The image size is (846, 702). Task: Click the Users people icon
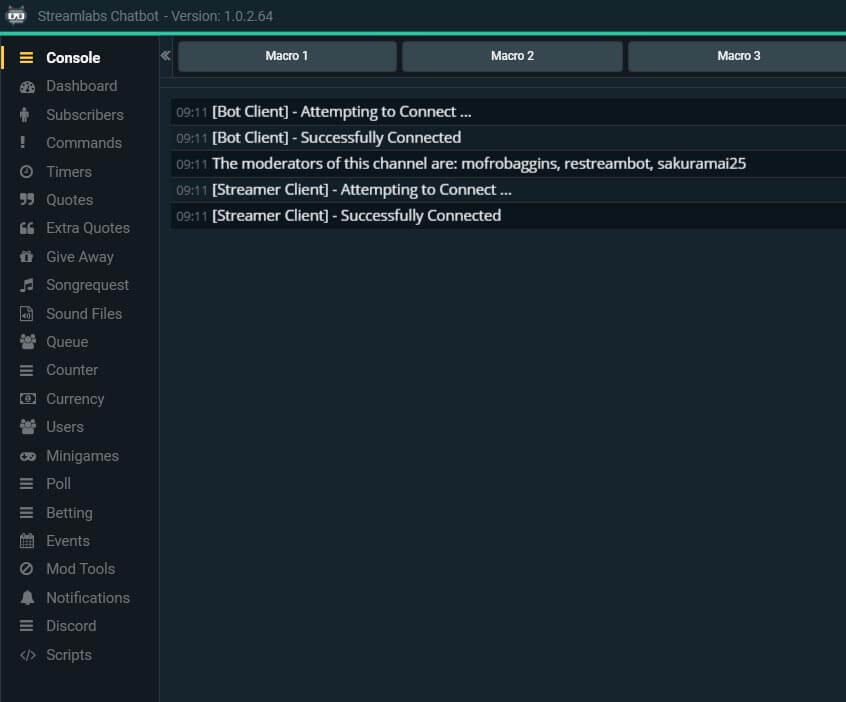click(x=28, y=427)
